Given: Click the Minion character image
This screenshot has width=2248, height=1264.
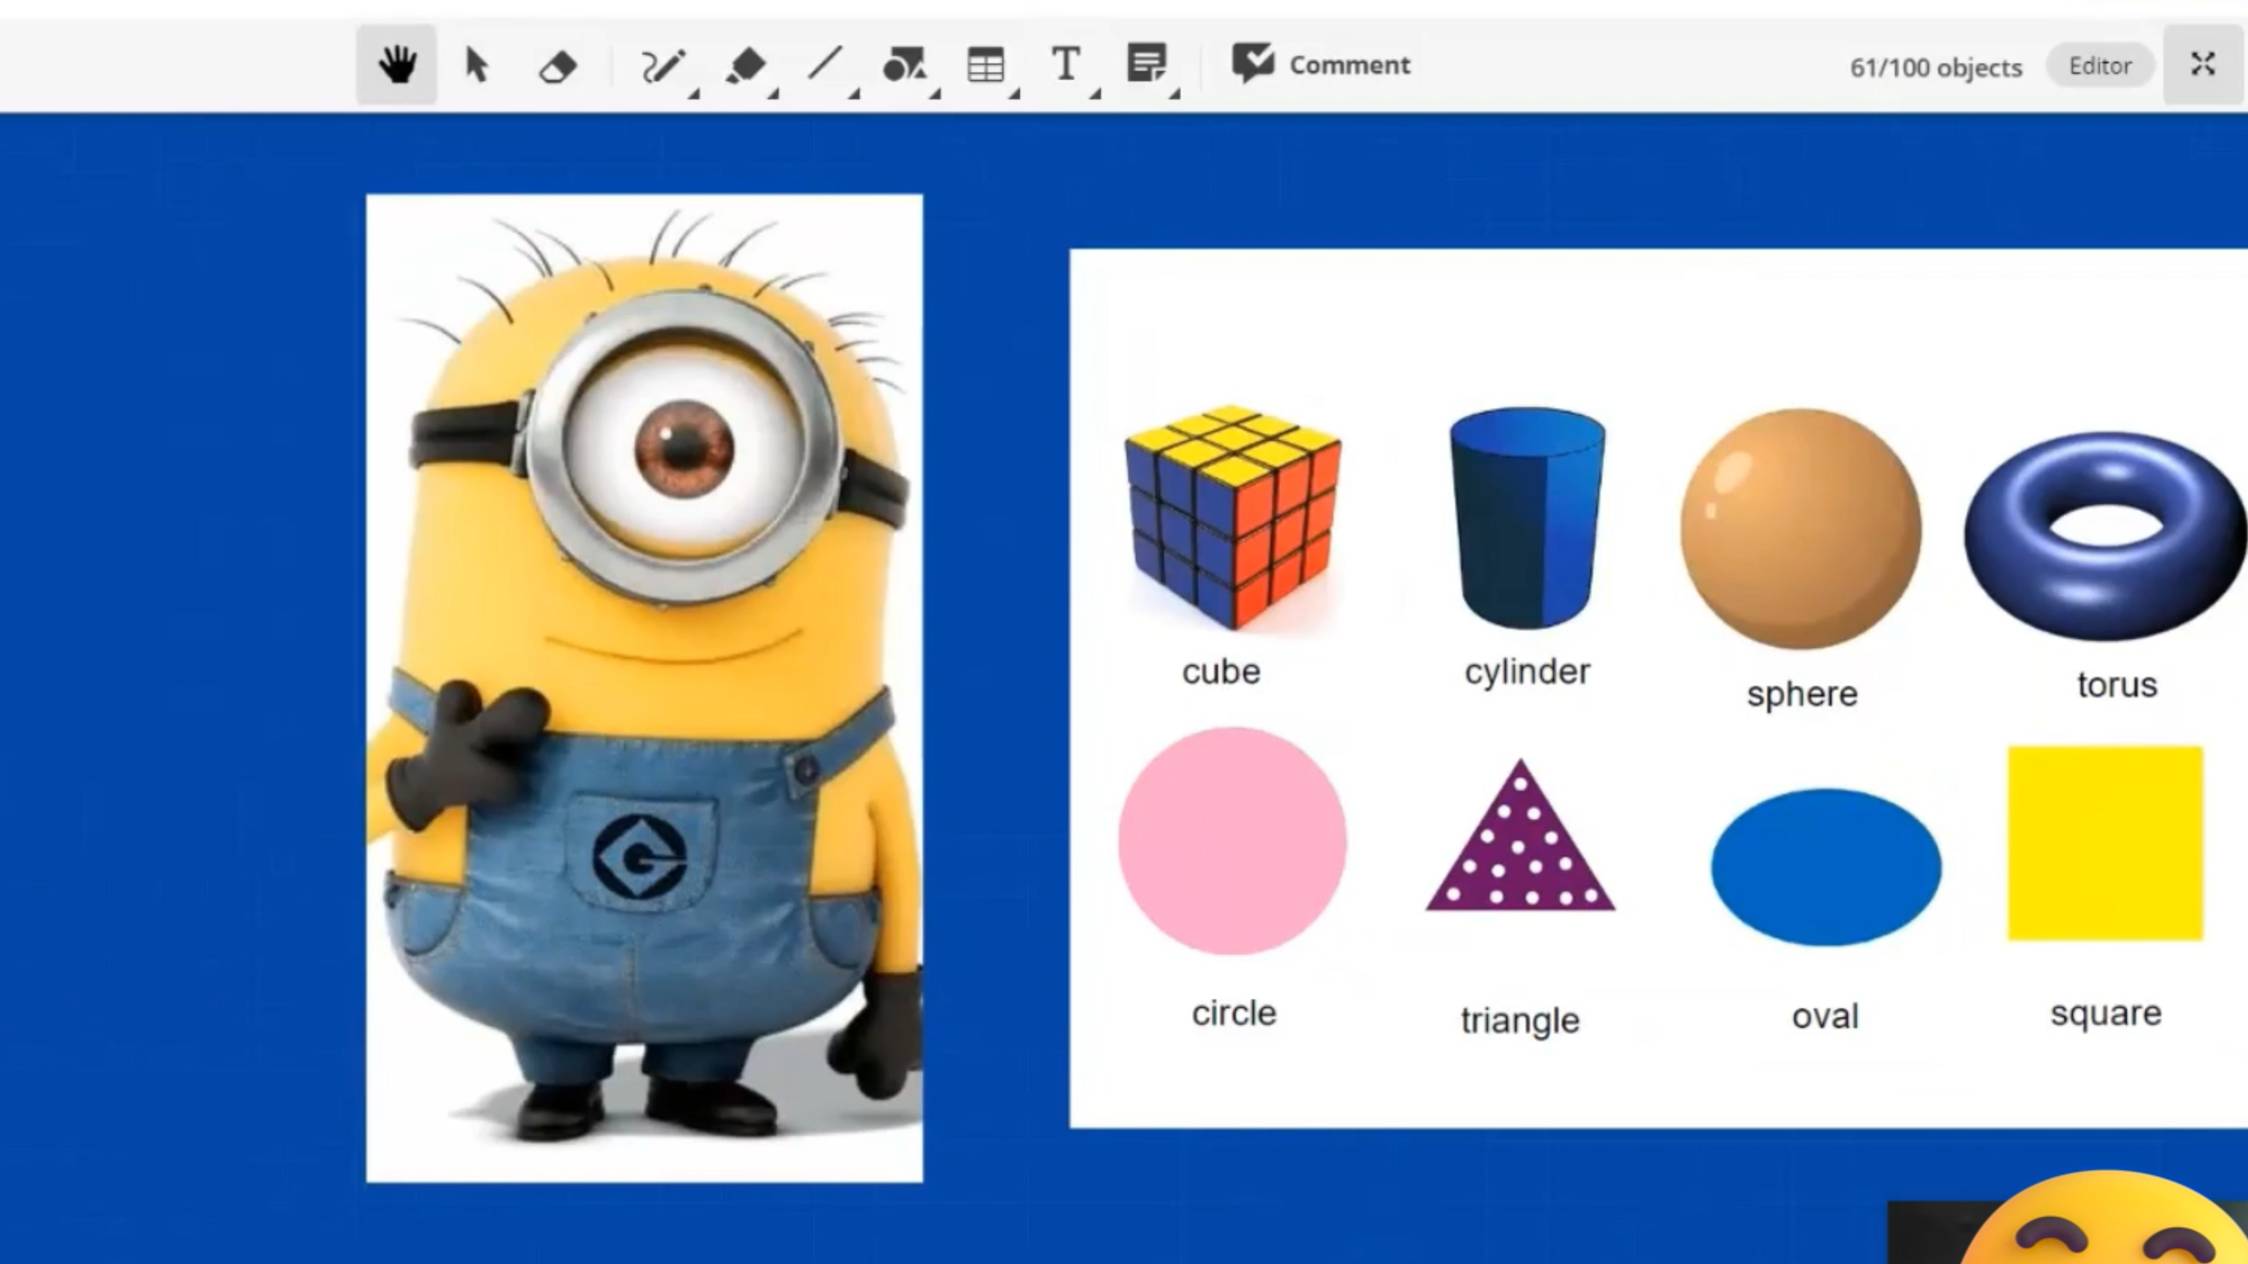Looking at the screenshot, I should pos(644,688).
